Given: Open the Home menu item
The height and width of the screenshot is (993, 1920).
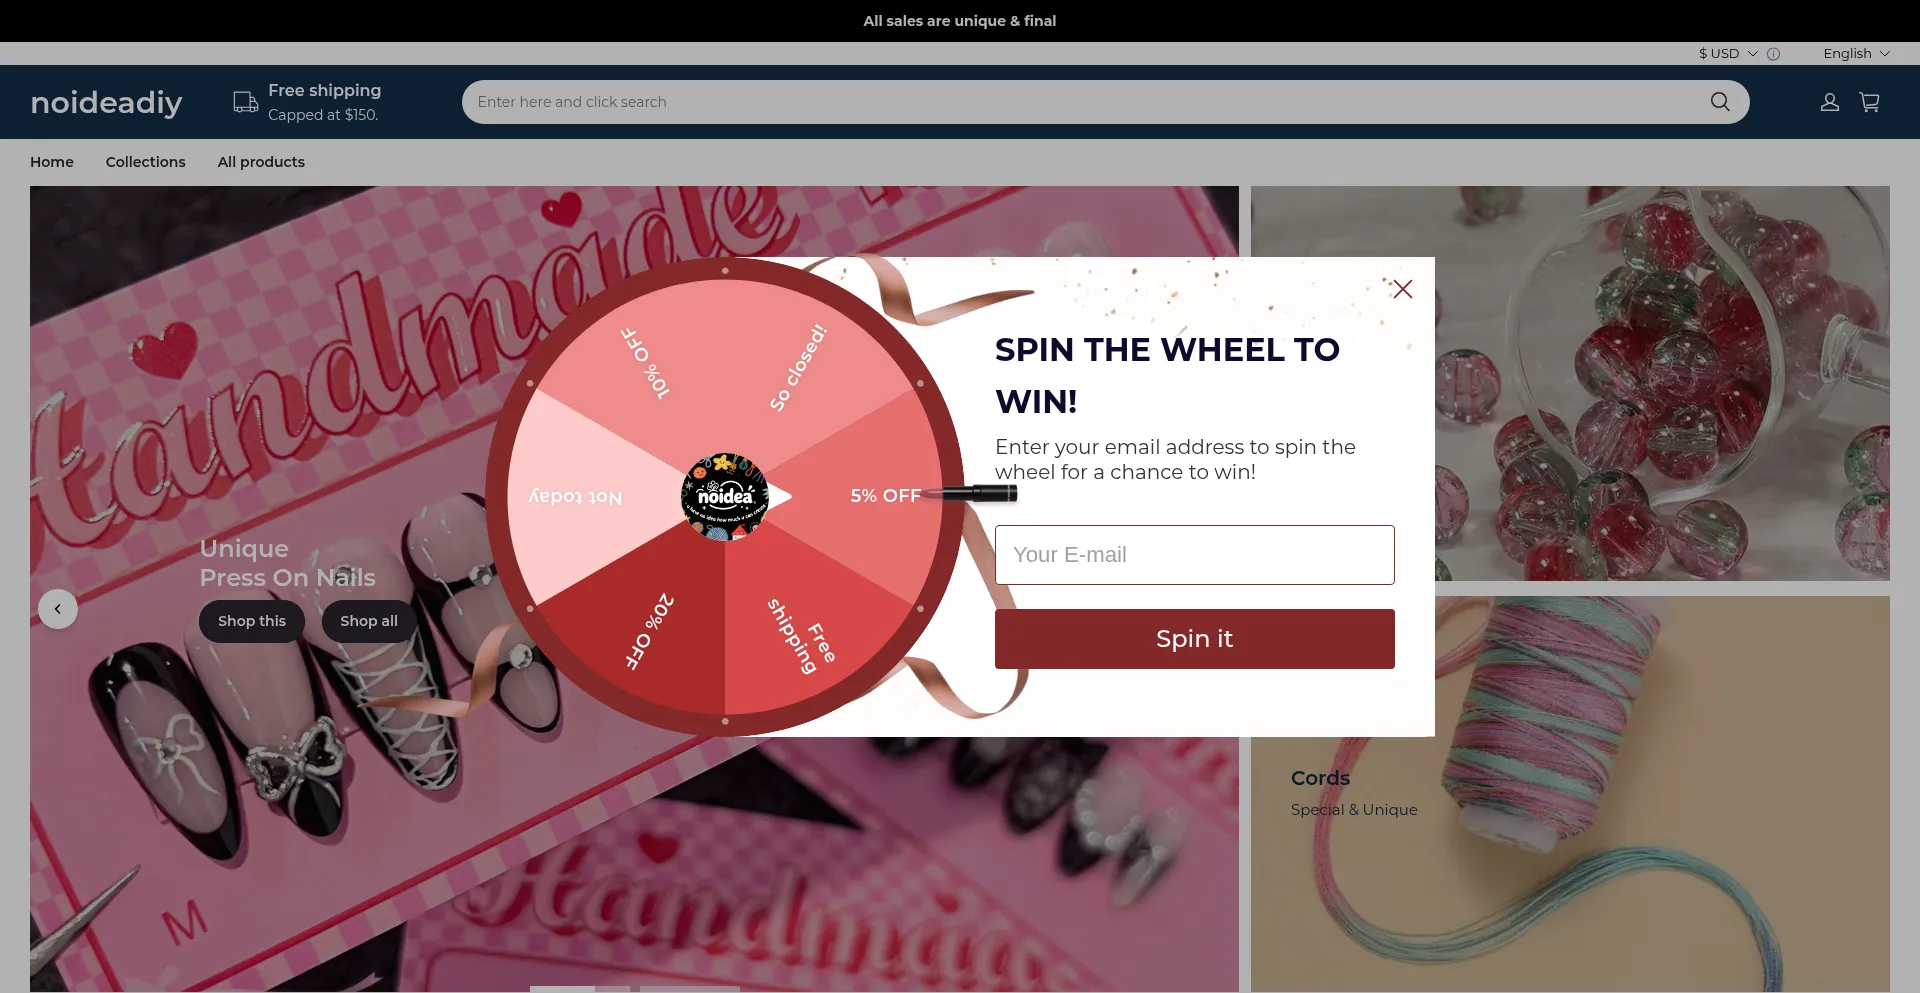Looking at the screenshot, I should 52,162.
